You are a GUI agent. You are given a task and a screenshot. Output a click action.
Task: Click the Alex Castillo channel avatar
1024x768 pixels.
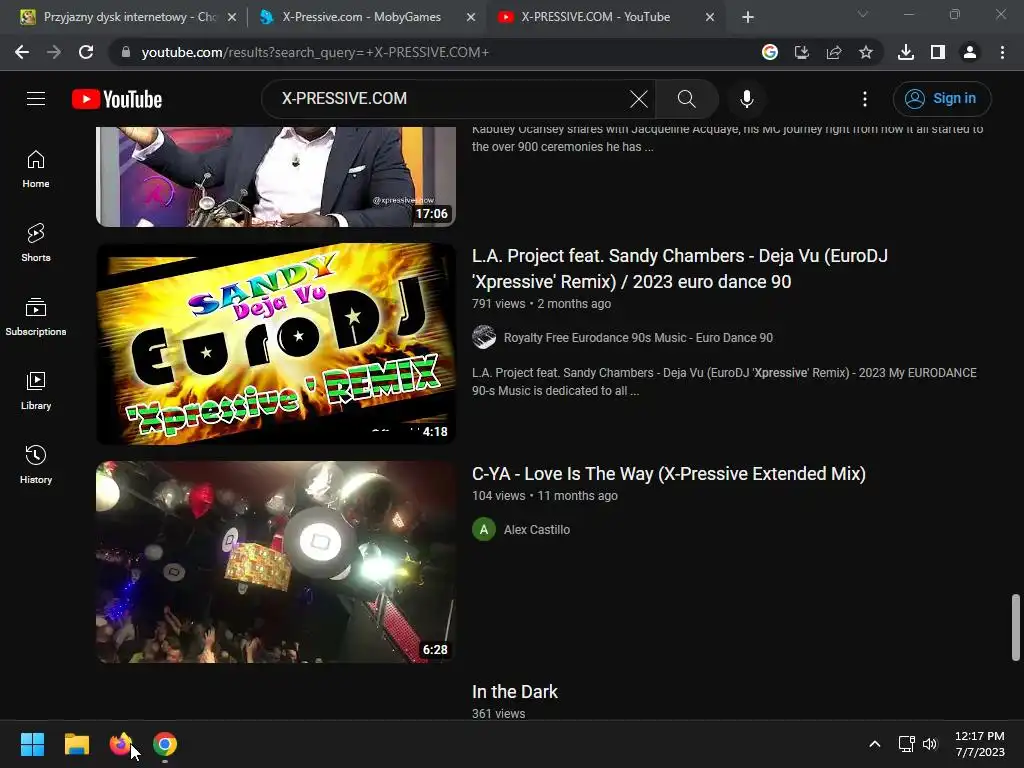484,530
